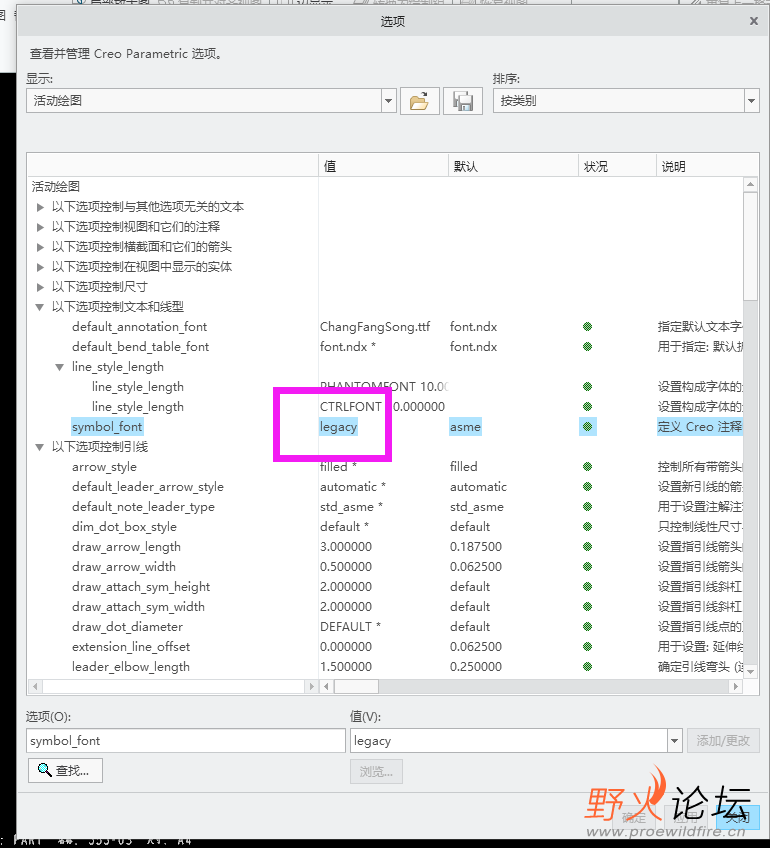Image resolution: width=770 pixels, height=848 pixels.
Task: Click the std_asme * value cell
Action: (x=351, y=507)
